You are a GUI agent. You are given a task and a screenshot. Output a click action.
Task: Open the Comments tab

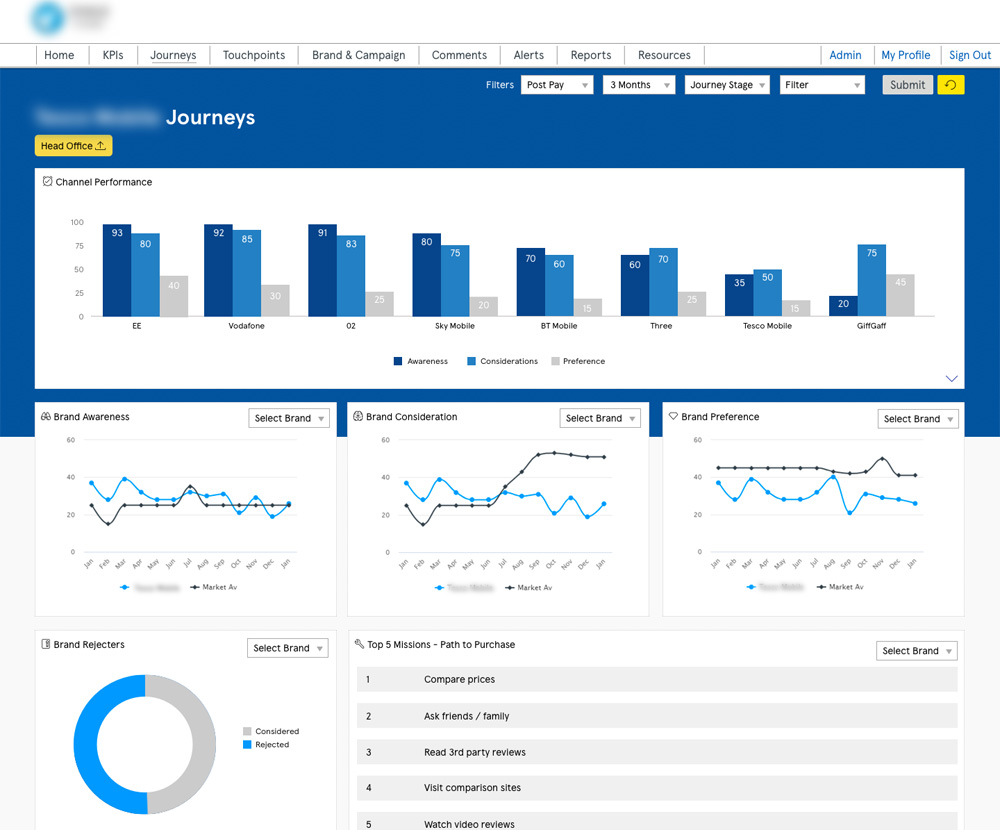click(459, 55)
